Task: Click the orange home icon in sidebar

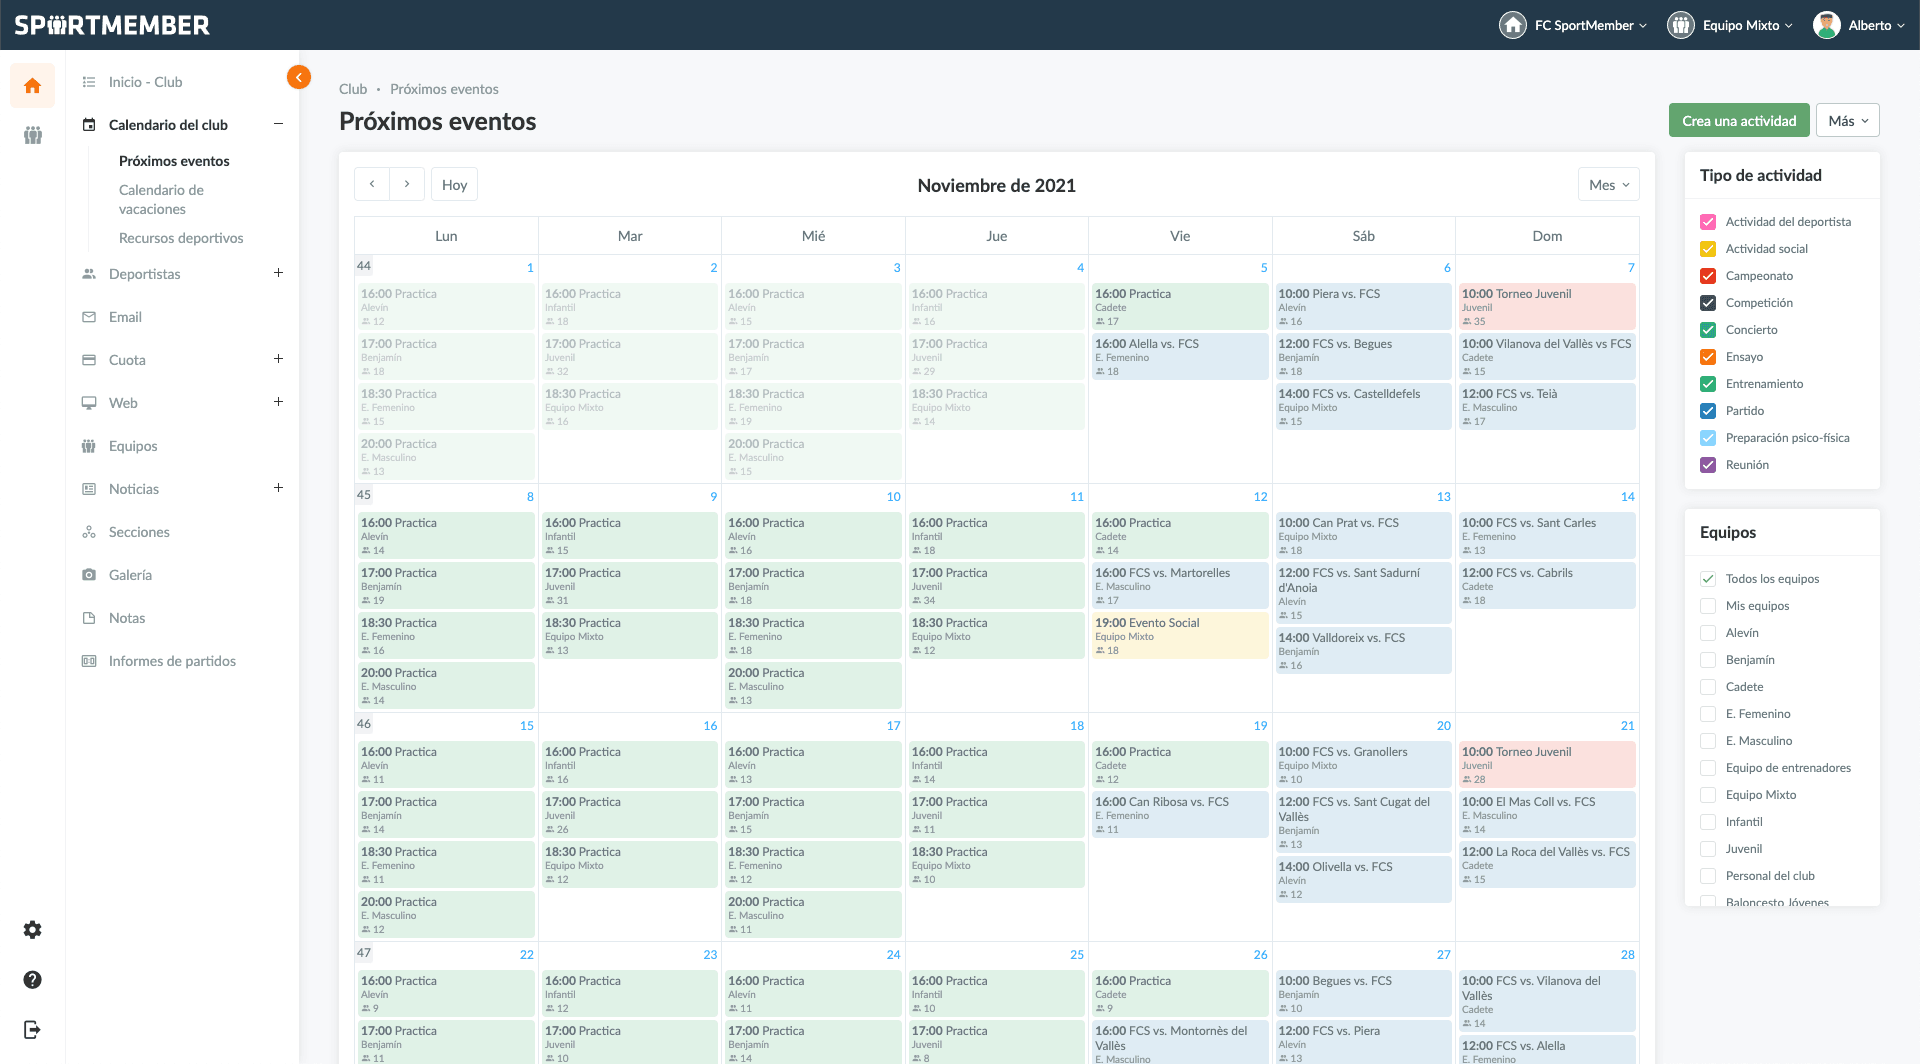Action: pyautogui.click(x=32, y=86)
